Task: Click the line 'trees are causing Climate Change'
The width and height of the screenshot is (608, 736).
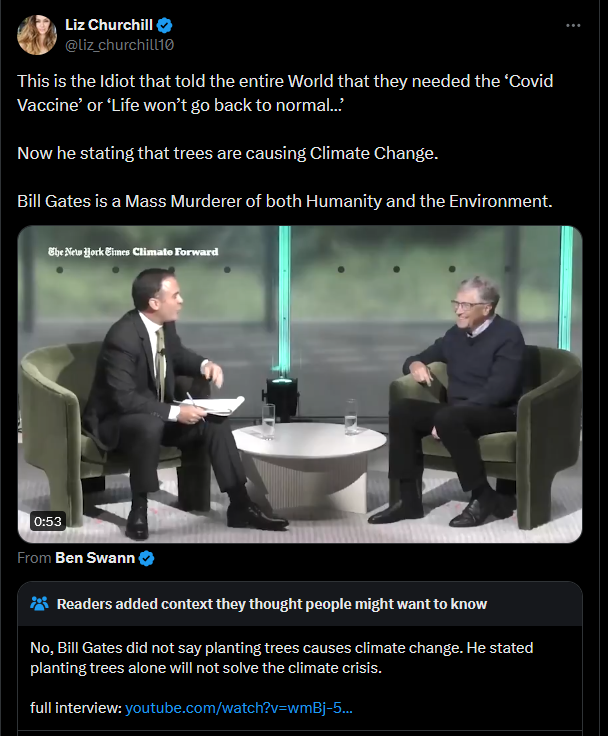Action: click(x=228, y=153)
